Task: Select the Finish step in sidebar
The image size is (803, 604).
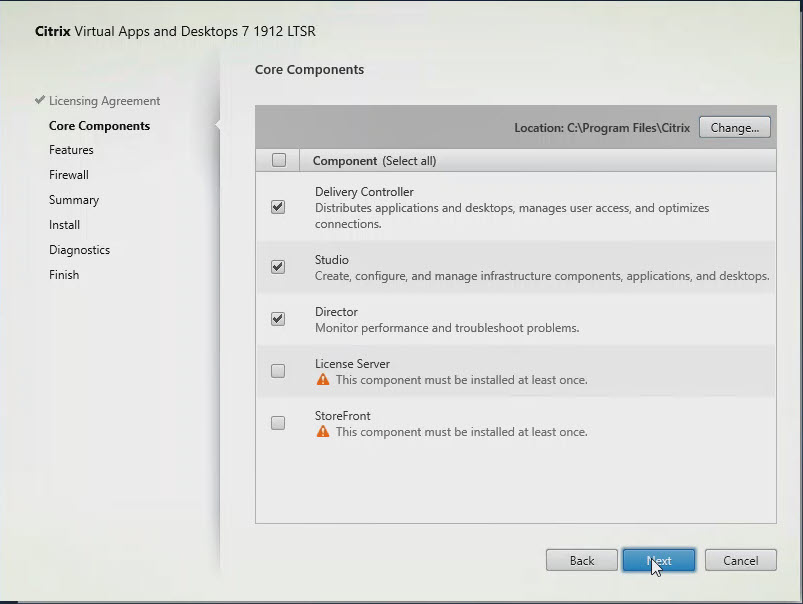Action: [x=64, y=275]
